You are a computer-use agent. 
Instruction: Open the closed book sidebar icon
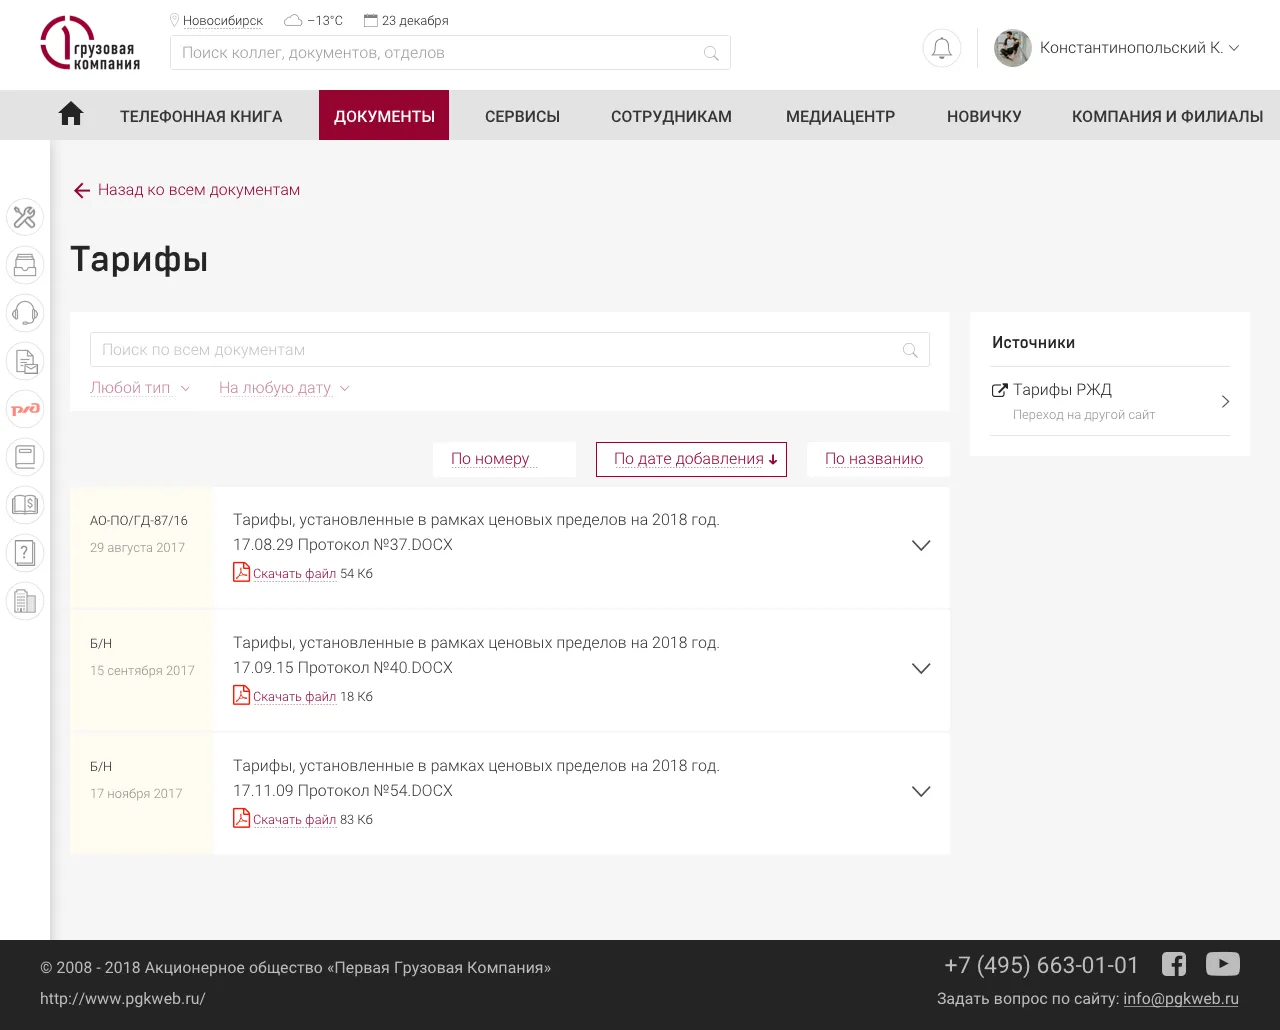(25, 457)
